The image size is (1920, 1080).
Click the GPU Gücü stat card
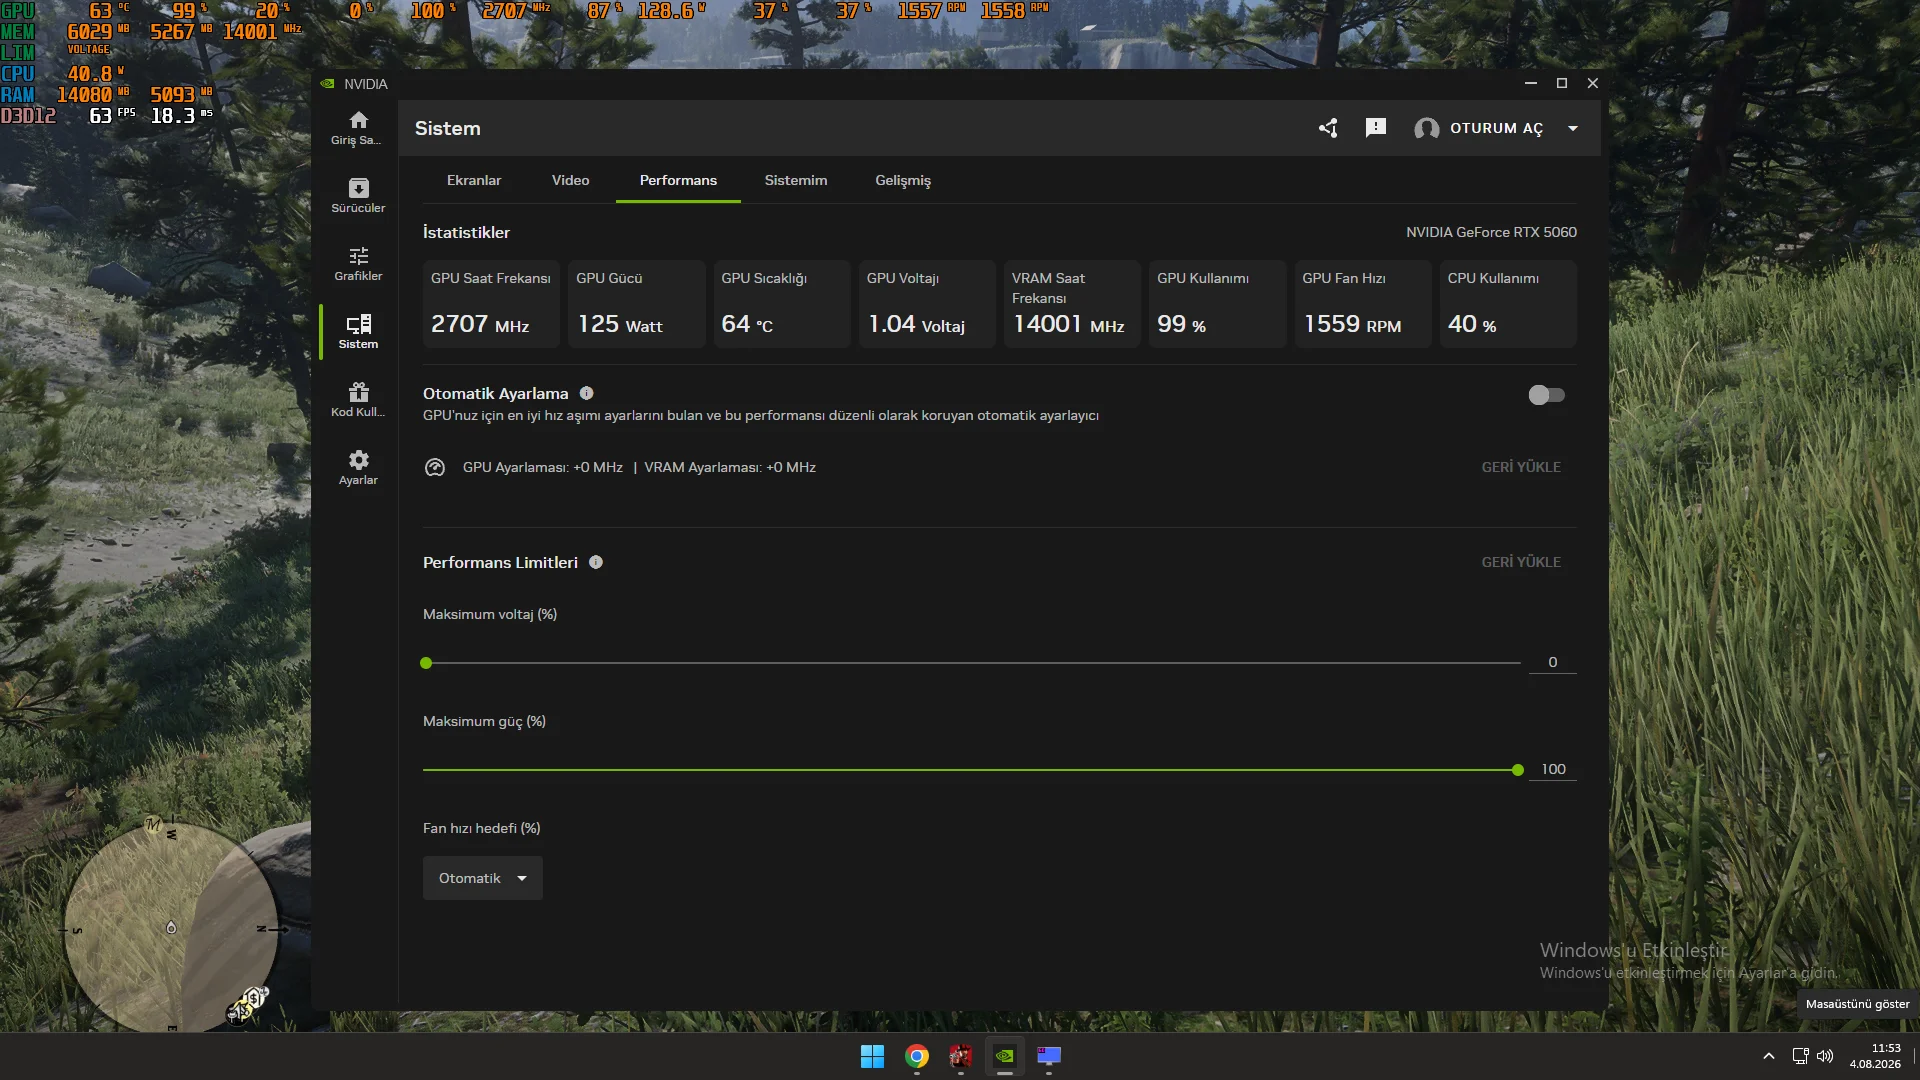637,304
